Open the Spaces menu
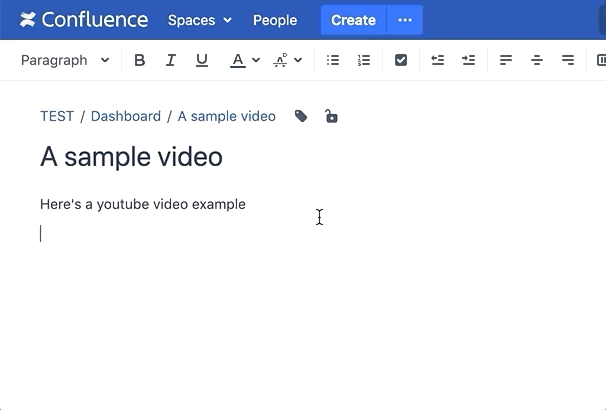Image resolution: width=606 pixels, height=410 pixels. 199,20
